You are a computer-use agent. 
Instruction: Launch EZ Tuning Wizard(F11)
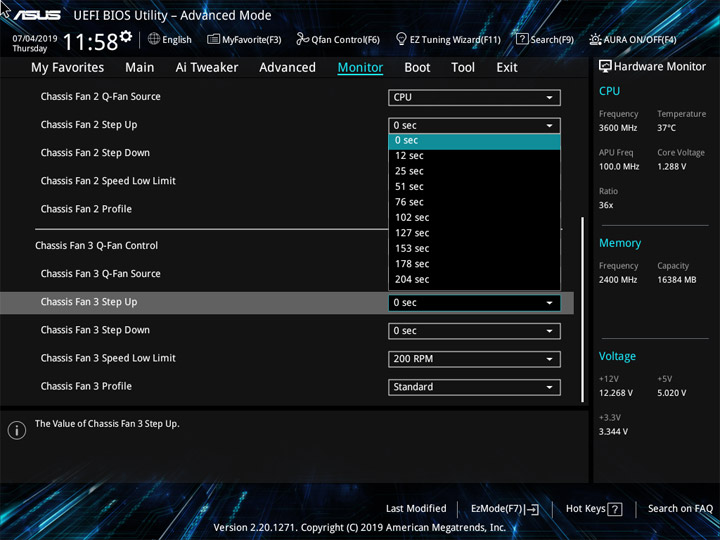tap(448, 39)
